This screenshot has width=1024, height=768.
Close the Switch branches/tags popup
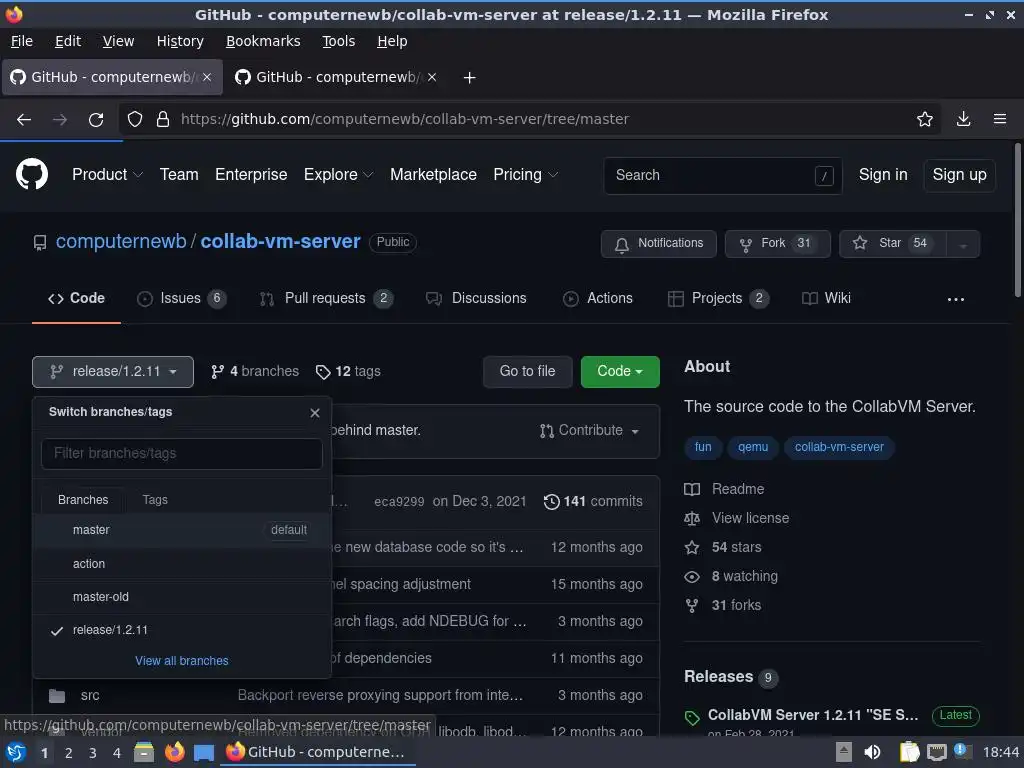click(315, 413)
